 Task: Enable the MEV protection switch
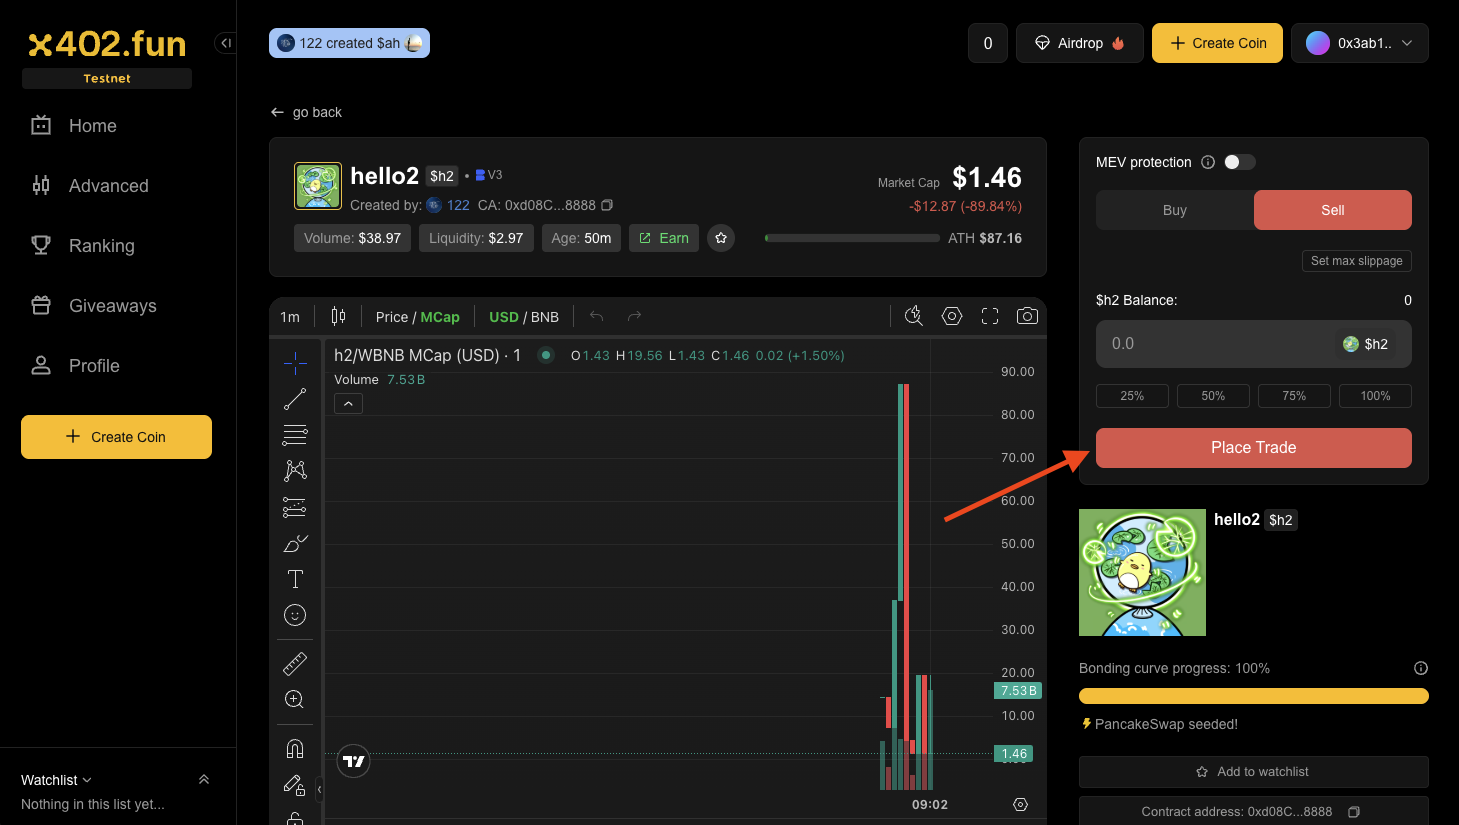[x=1239, y=162]
